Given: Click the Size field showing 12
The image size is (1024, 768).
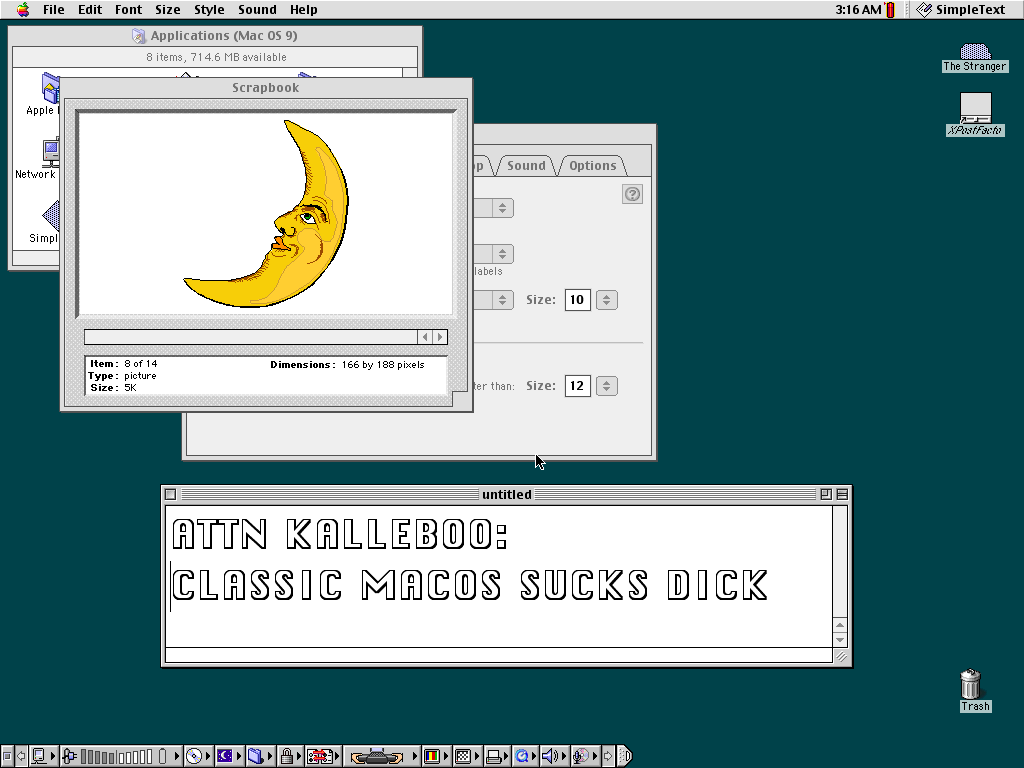Looking at the screenshot, I should 577,386.
